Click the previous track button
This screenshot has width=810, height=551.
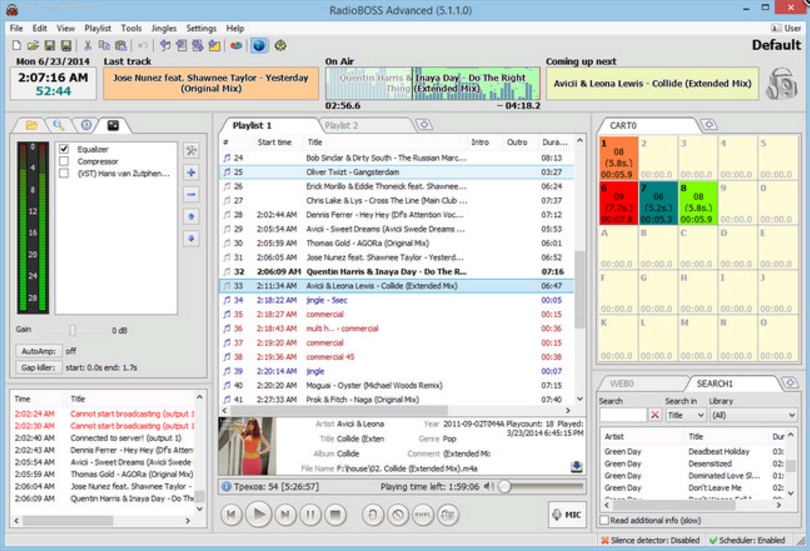pyautogui.click(x=232, y=514)
